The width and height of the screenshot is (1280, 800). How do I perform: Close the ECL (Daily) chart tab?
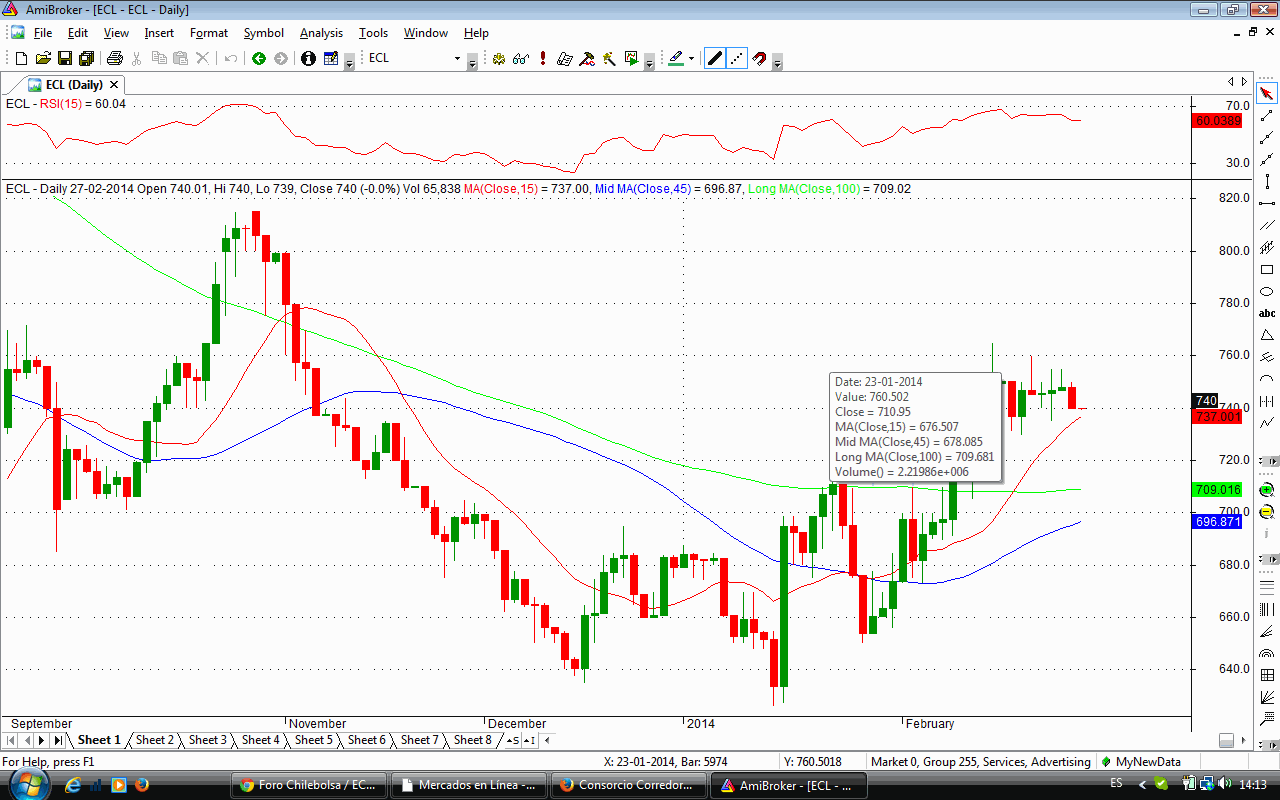point(114,85)
